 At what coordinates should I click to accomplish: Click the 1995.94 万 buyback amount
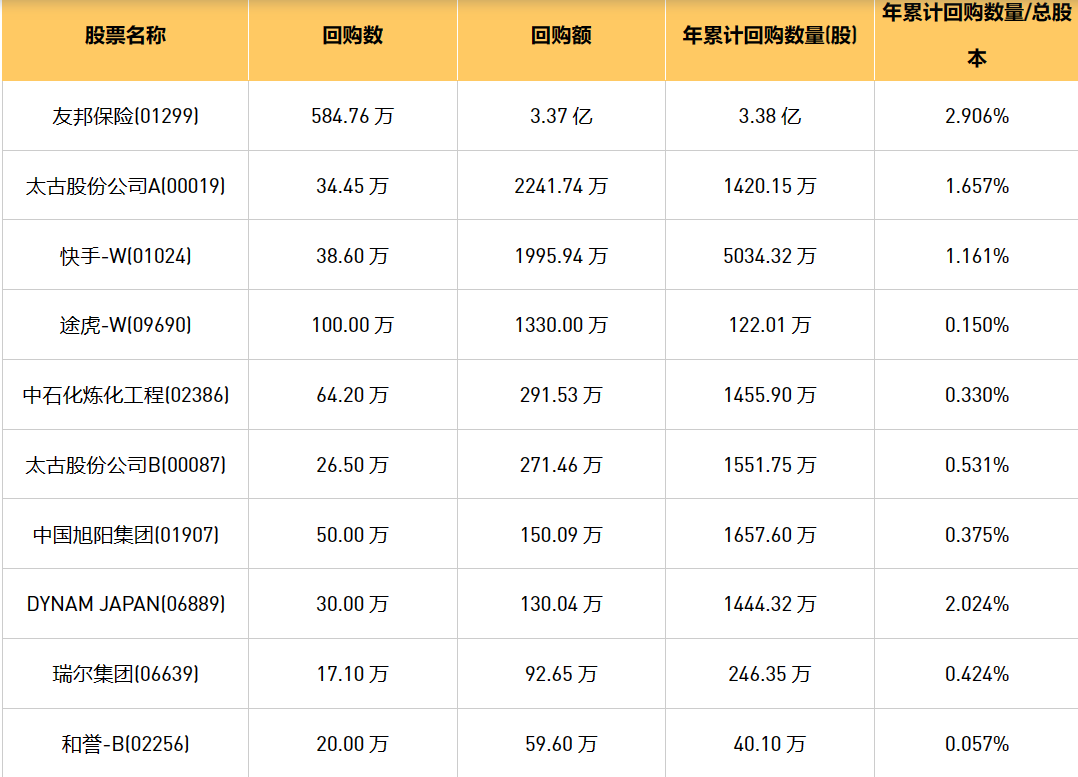[x=561, y=256]
